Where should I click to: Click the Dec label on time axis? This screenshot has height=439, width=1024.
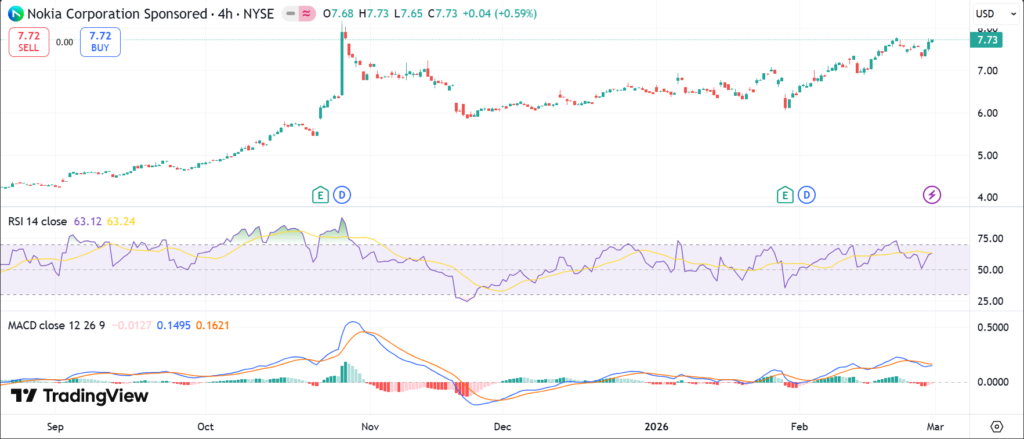coord(502,427)
